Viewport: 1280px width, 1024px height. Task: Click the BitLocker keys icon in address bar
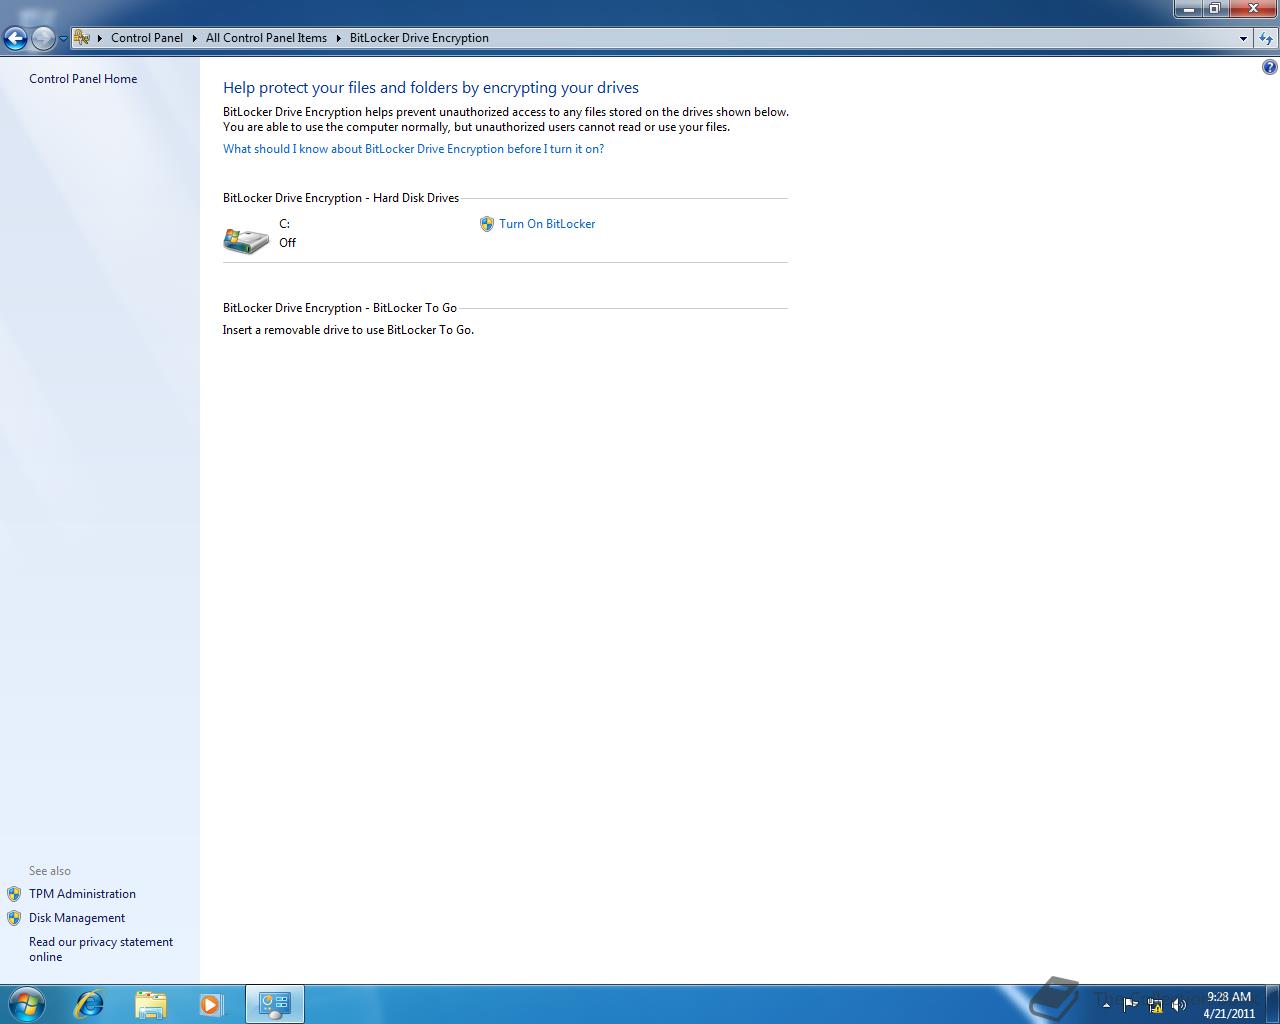(x=82, y=38)
